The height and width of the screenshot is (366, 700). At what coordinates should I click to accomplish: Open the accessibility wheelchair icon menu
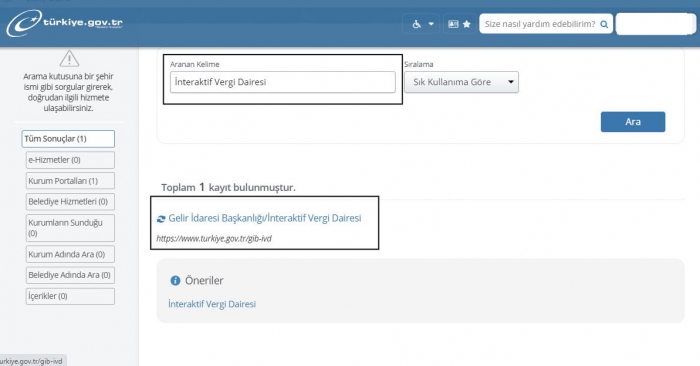tap(417, 24)
